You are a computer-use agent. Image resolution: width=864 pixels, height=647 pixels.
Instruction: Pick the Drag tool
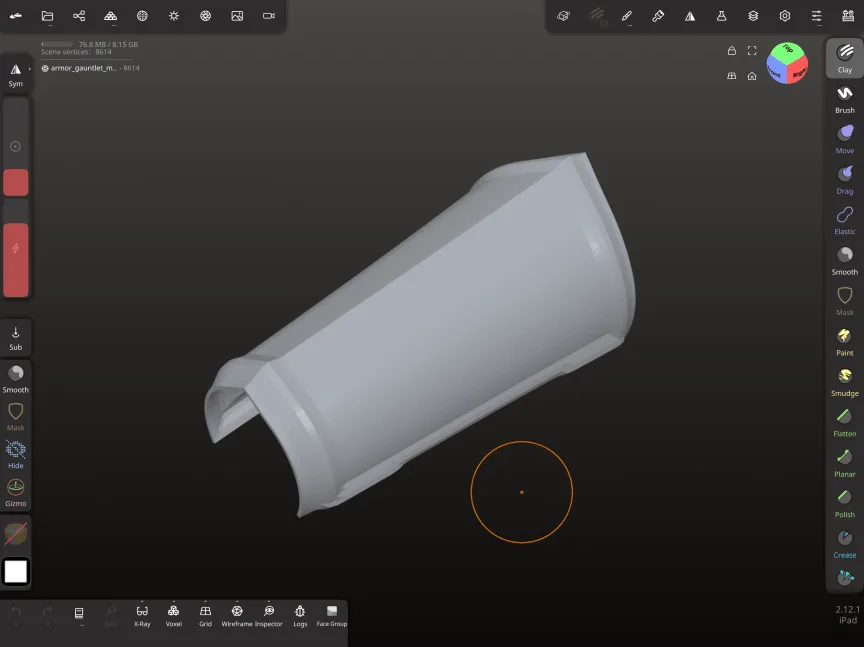click(x=844, y=180)
